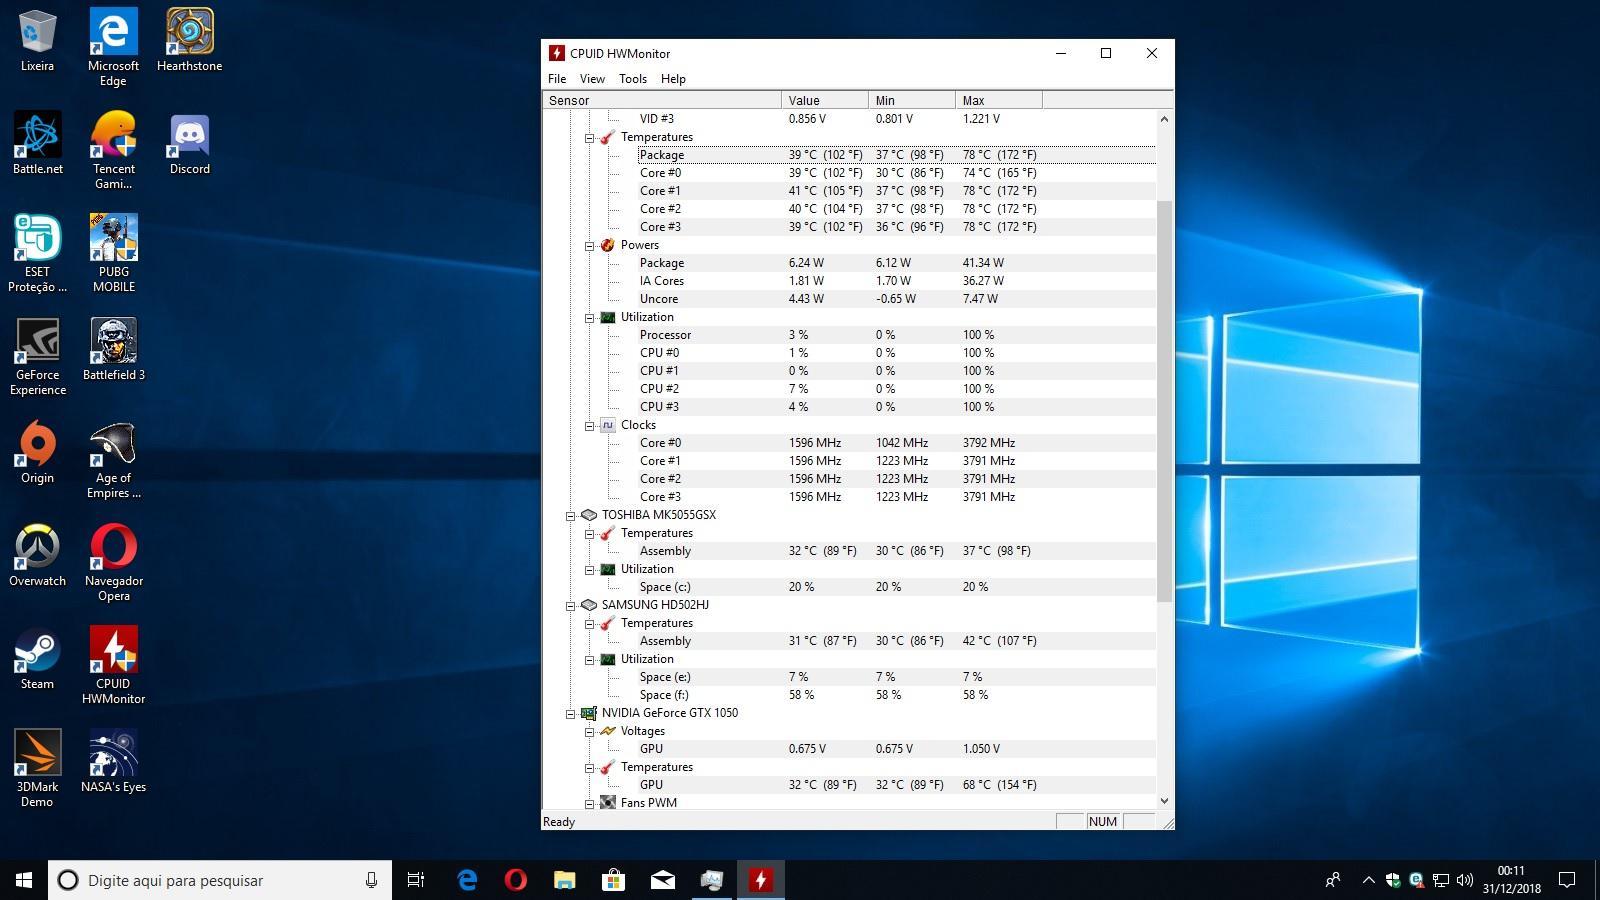Click the taskbar search box
The image size is (1600, 900).
(x=220, y=880)
